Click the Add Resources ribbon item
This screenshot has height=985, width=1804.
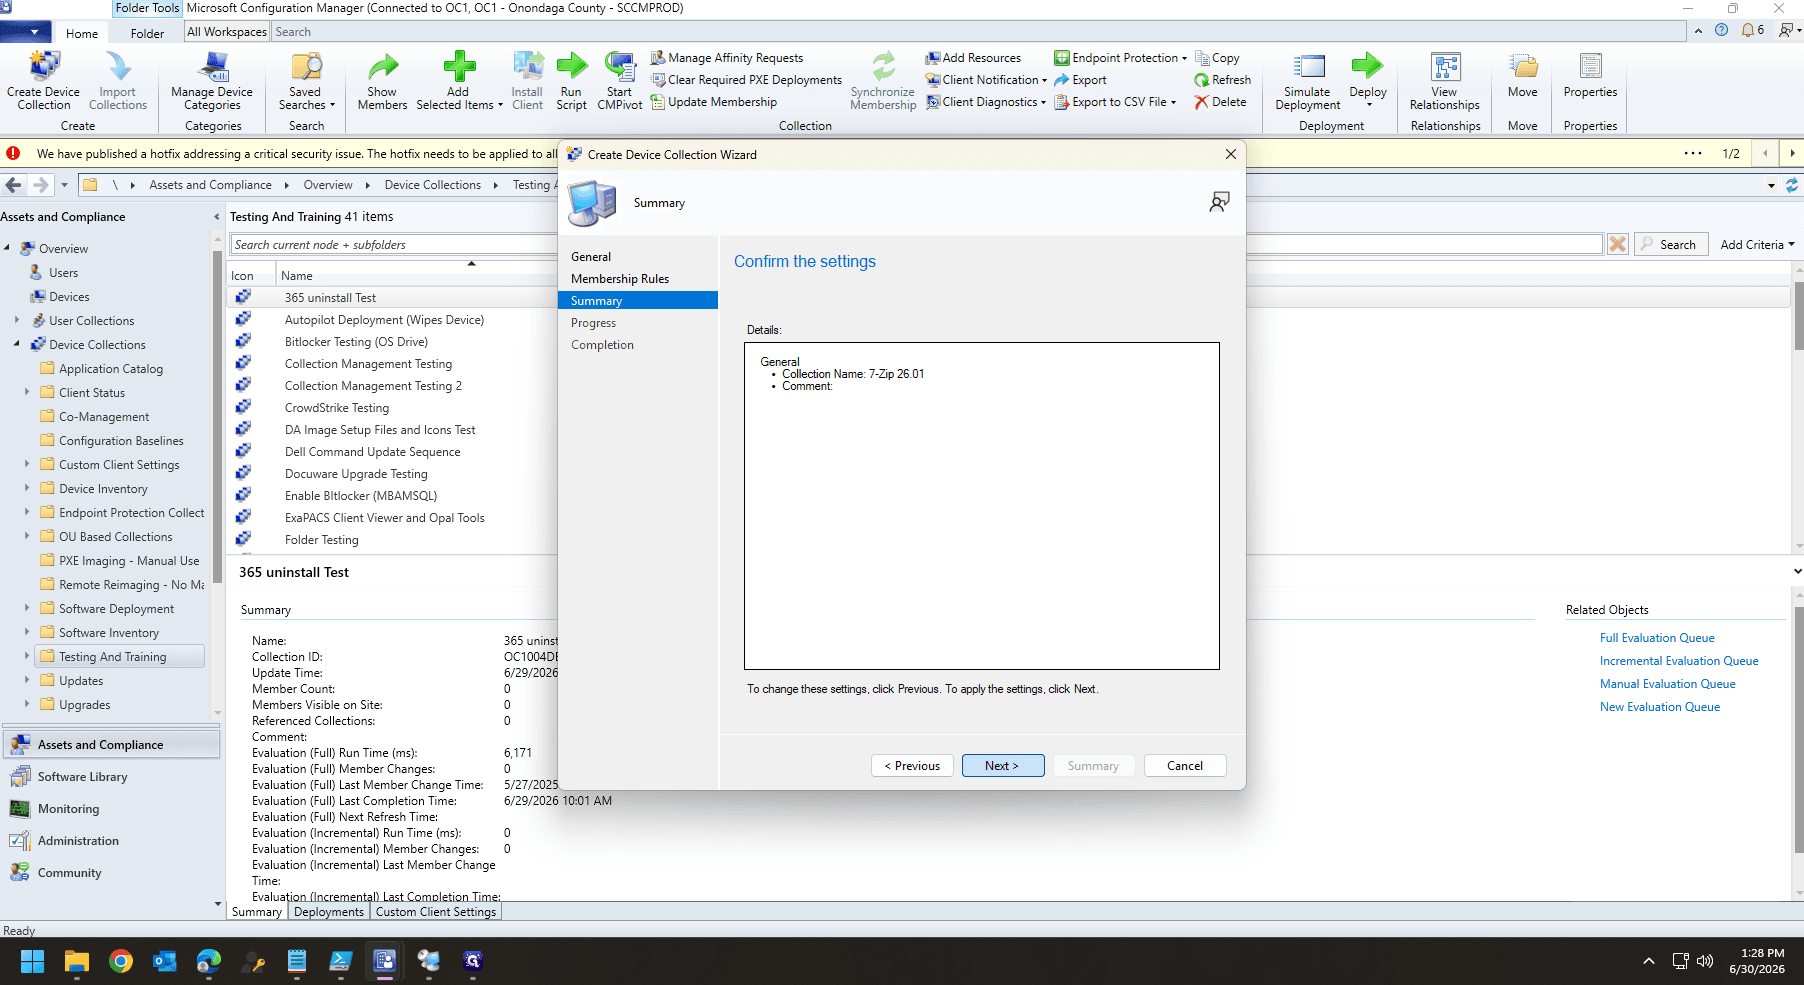pyautogui.click(x=973, y=58)
